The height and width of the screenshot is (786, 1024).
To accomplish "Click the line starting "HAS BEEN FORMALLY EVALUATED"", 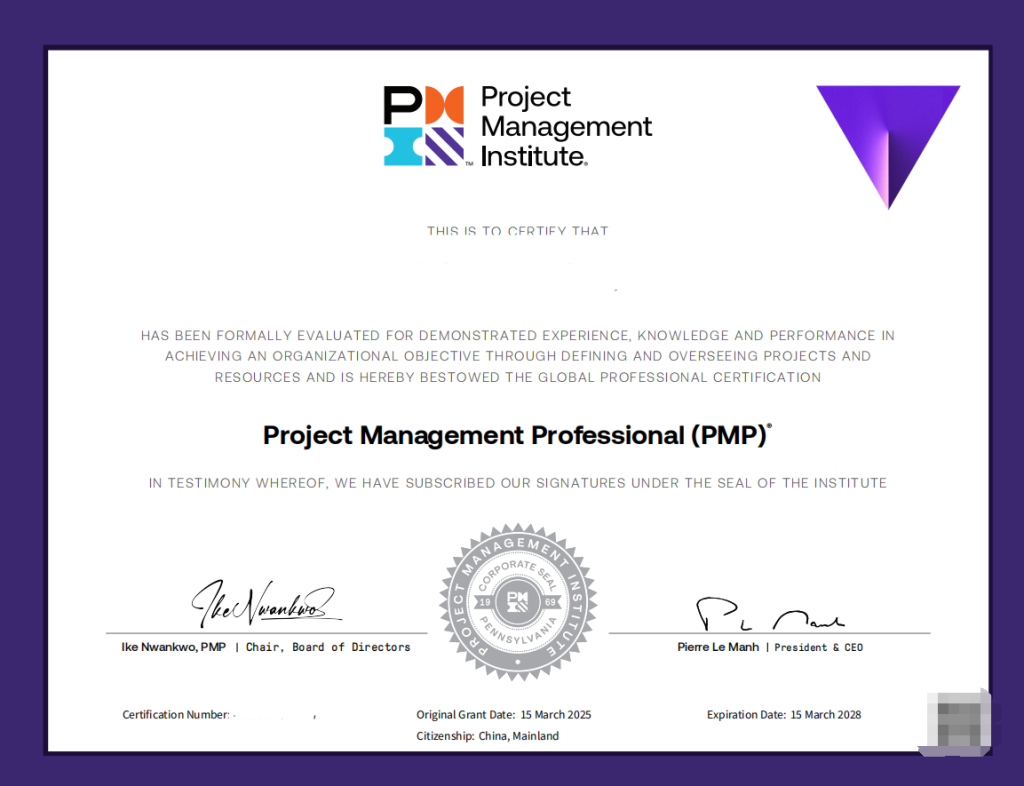I will tap(518, 336).
